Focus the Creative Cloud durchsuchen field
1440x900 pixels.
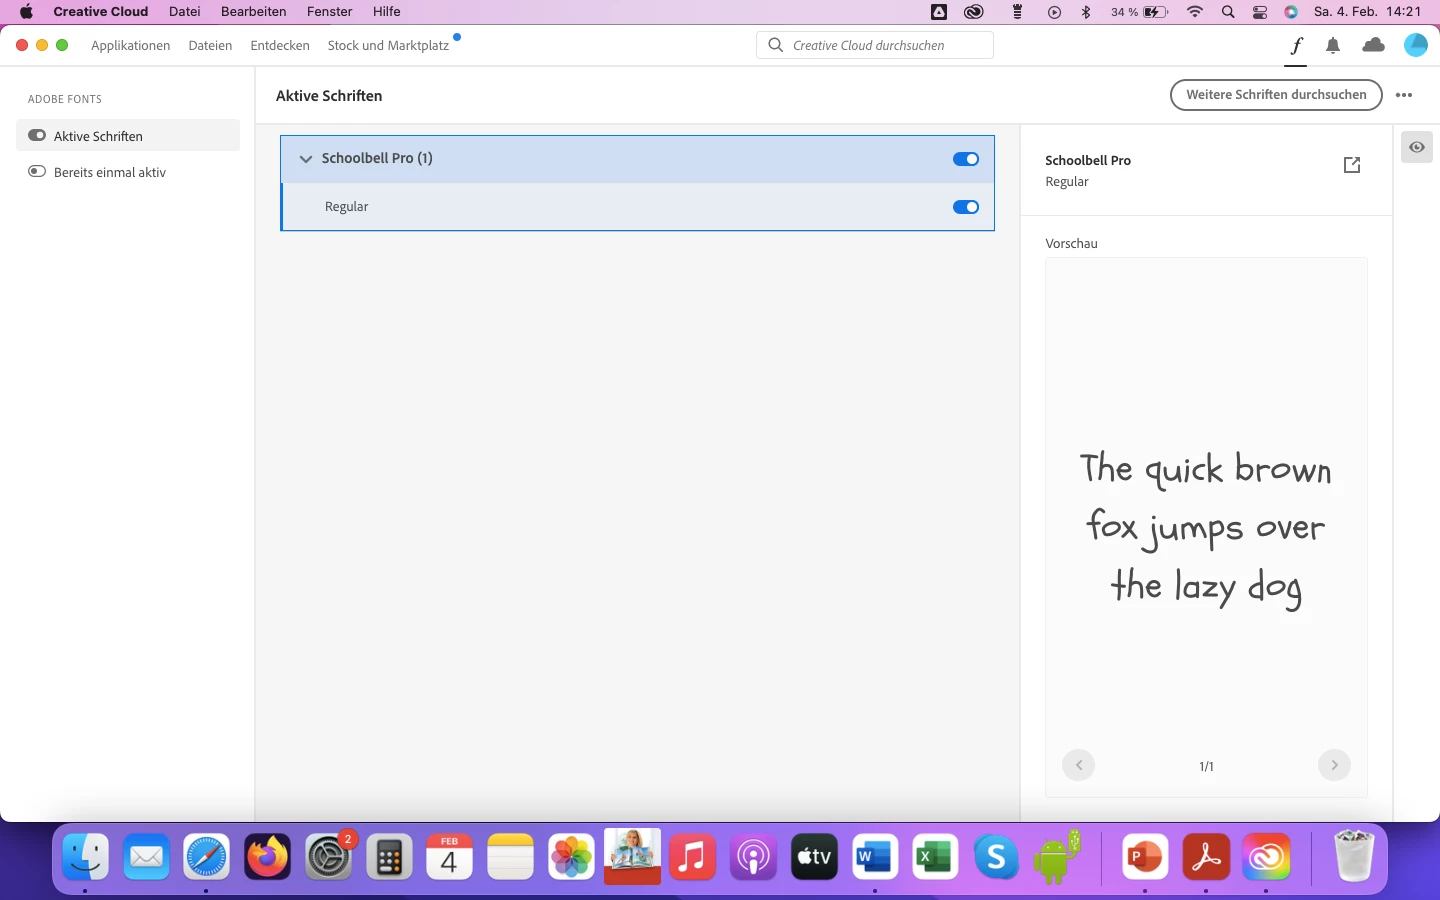click(x=875, y=45)
